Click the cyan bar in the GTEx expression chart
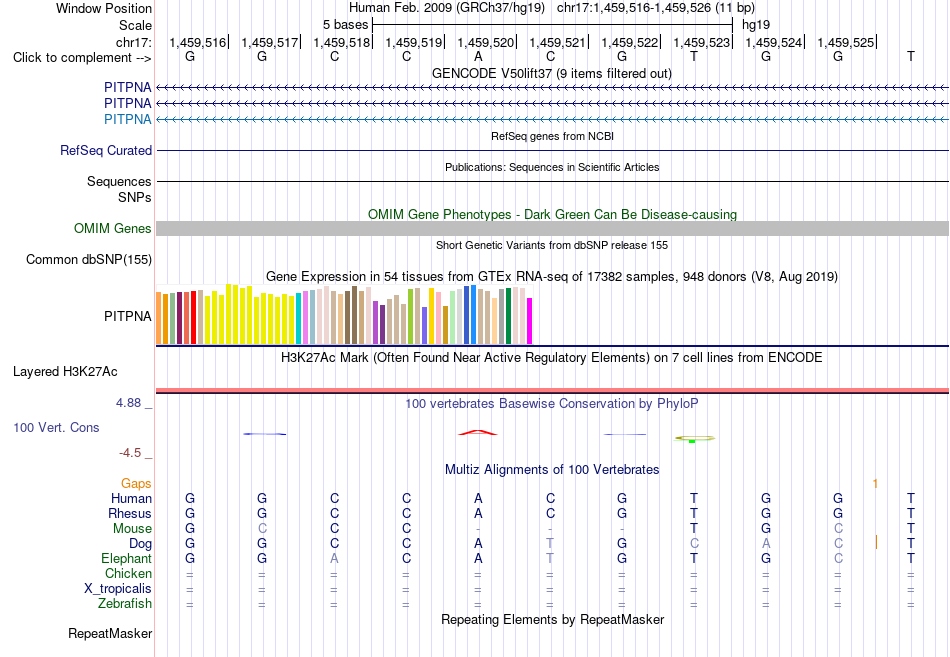The image size is (950, 657). 299,319
